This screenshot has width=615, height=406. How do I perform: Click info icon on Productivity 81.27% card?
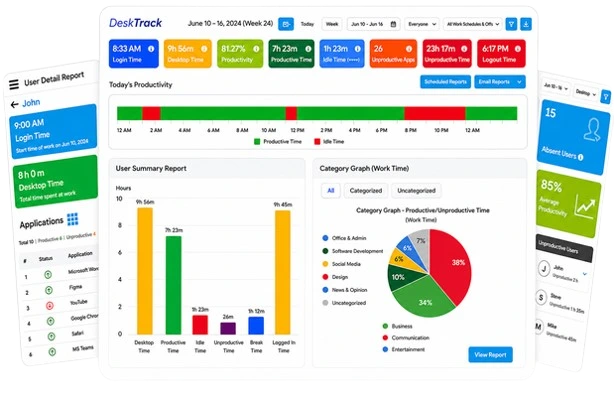[256, 49]
